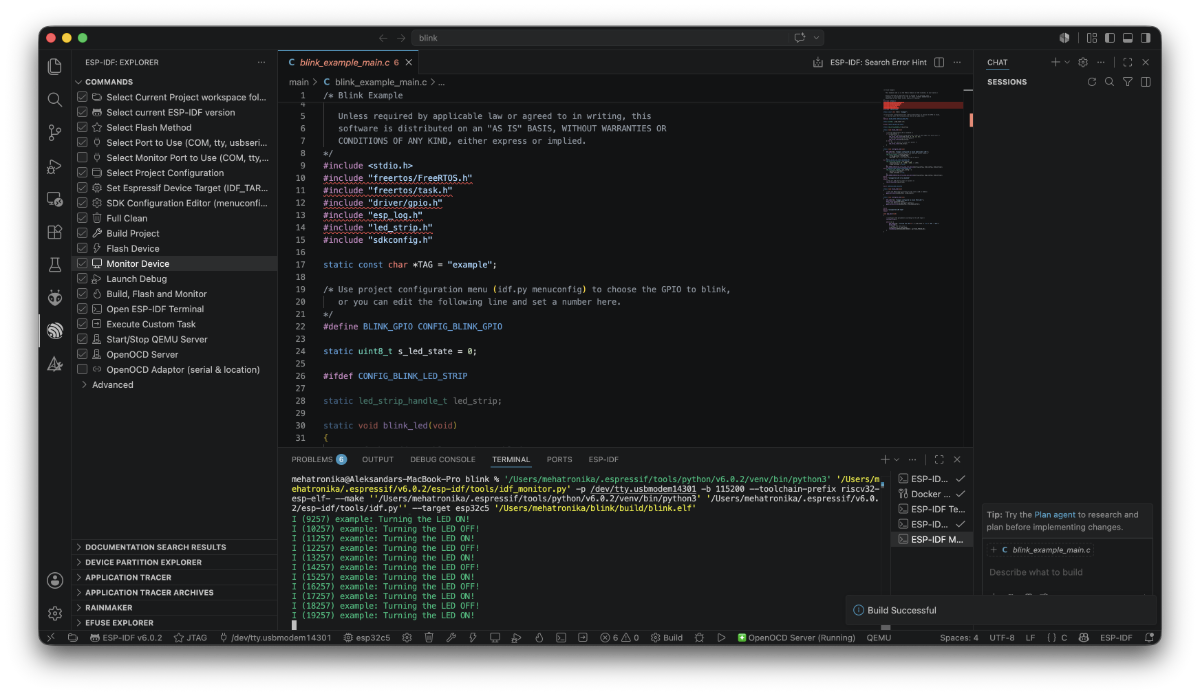Enable checkbox for OpenOCD Adaptor (serial & location)
Screen dimensions: 1200x696
point(83,369)
